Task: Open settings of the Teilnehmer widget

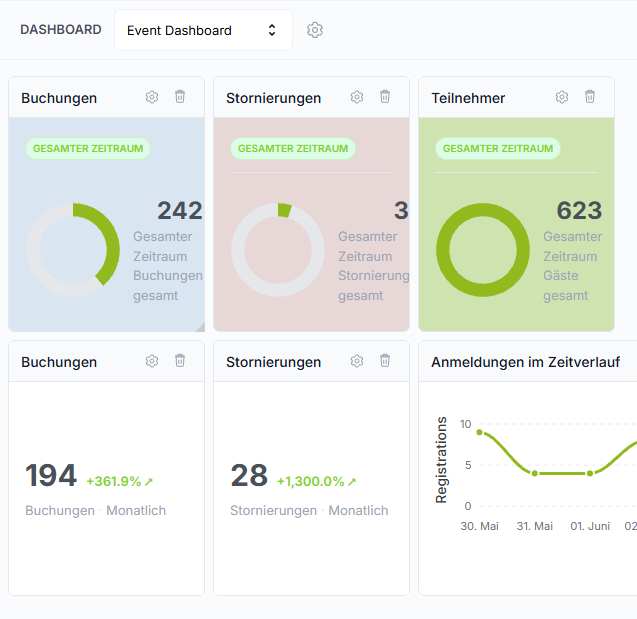Action: coord(562,97)
